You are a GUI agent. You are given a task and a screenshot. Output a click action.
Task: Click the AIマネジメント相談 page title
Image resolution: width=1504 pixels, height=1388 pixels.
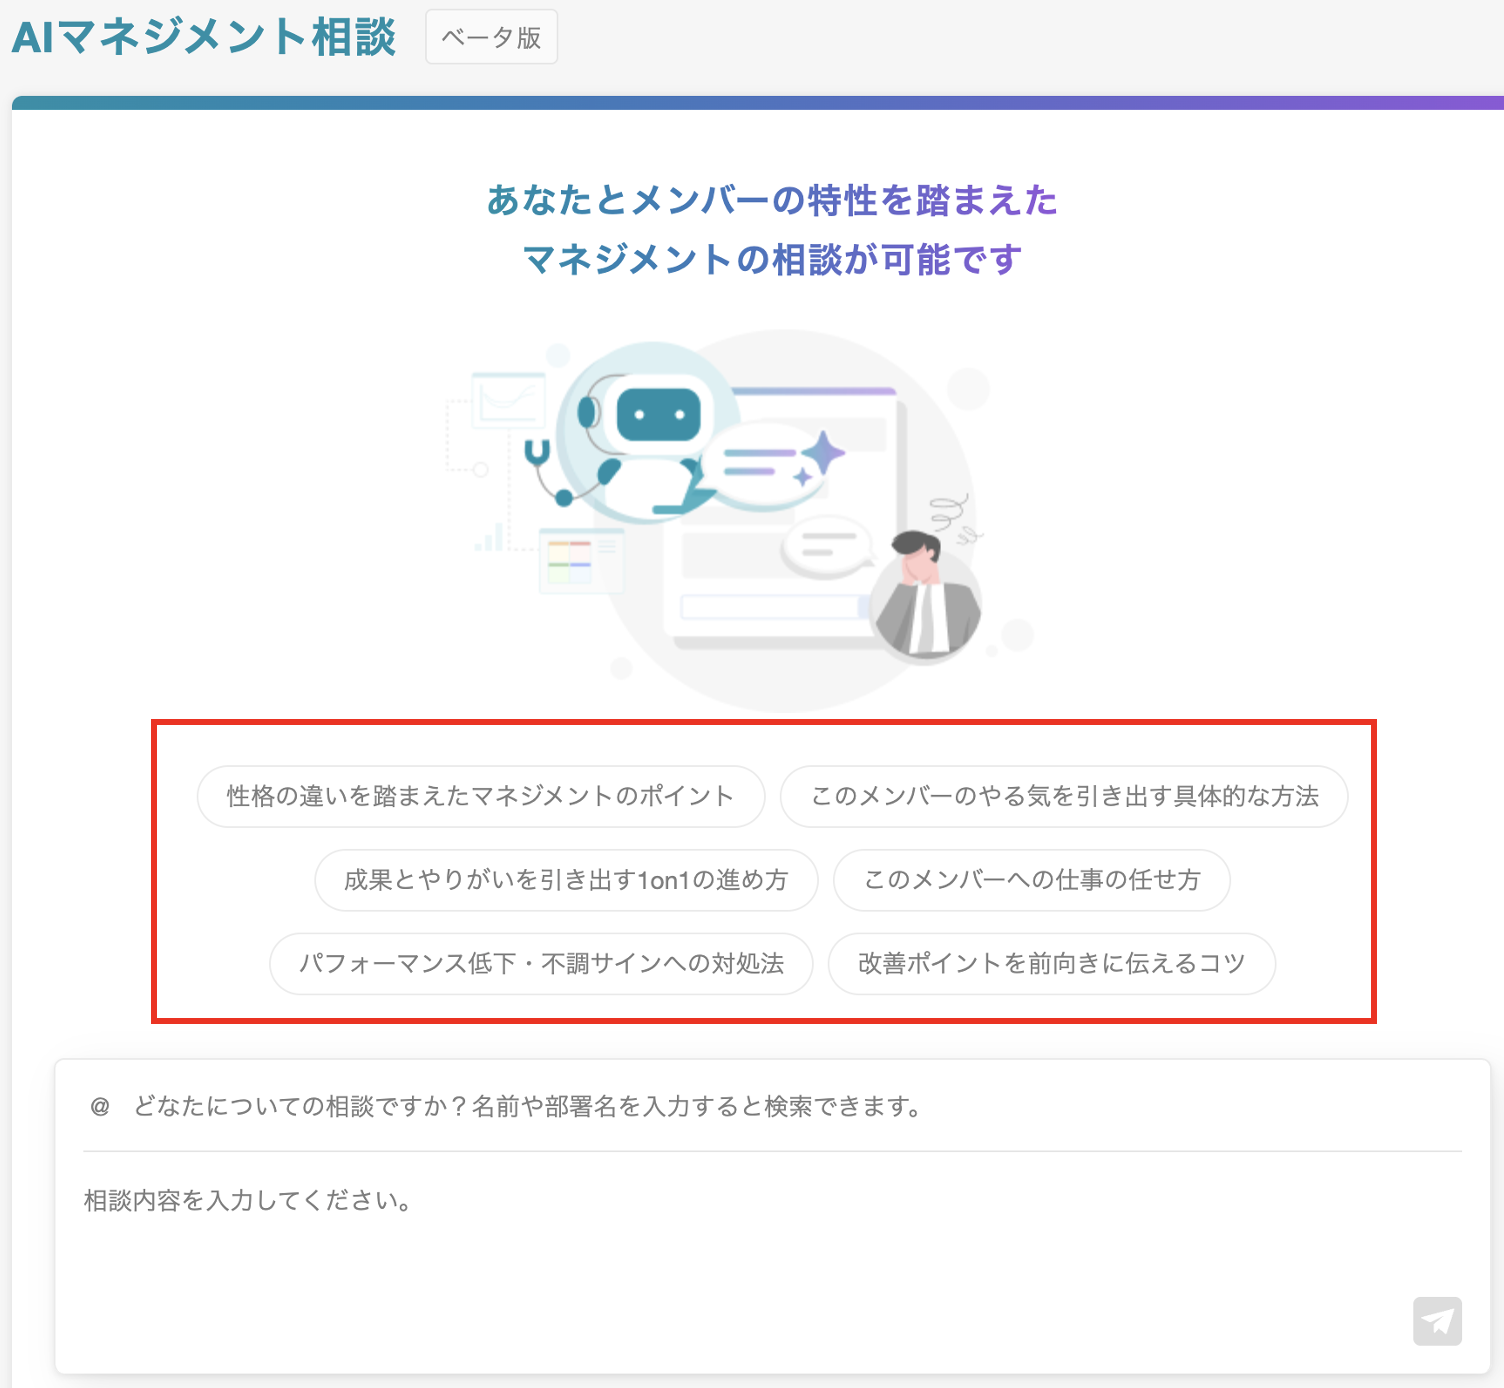204,37
